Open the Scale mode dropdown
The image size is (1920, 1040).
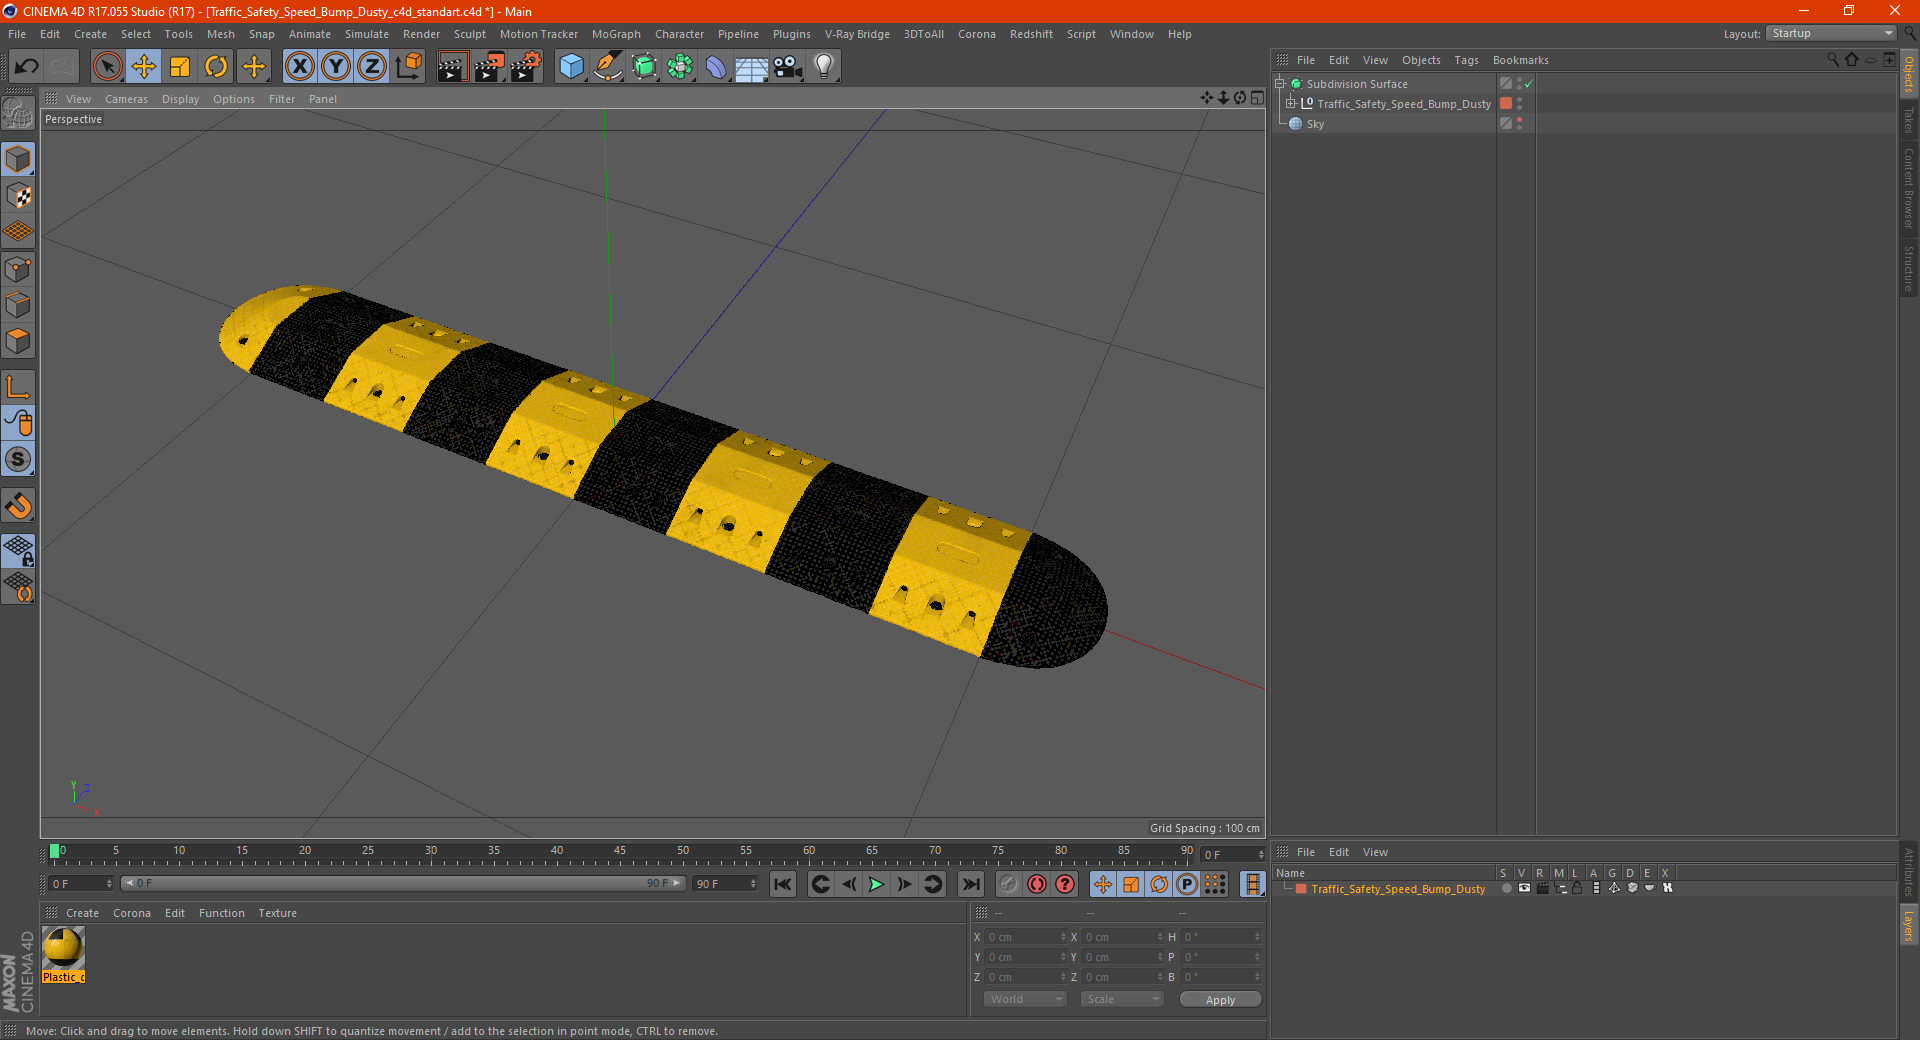1121,999
